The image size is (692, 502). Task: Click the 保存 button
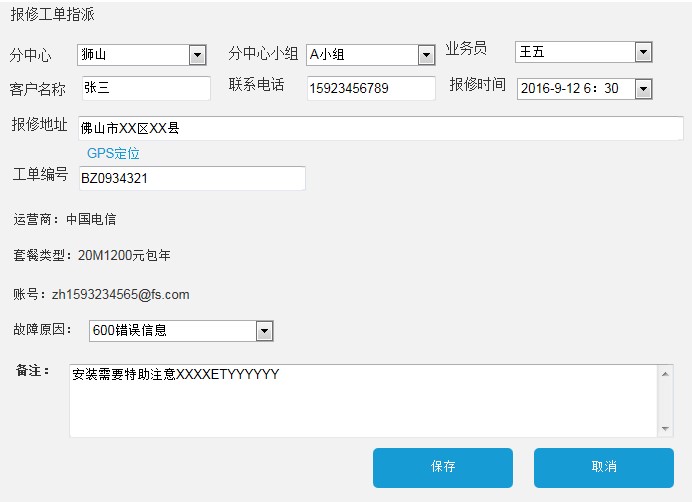[x=443, y=468]
